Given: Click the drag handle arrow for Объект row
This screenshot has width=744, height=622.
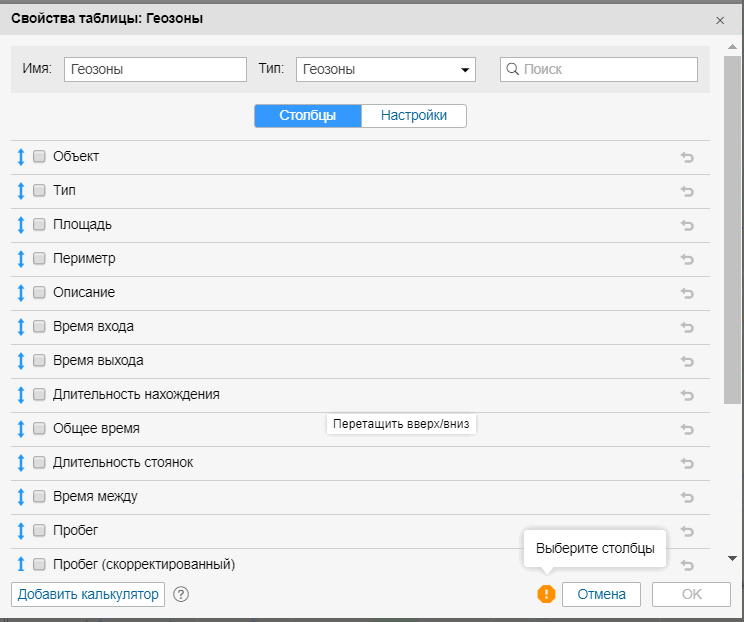Looking at the screenshot, I should click(20, 157).
